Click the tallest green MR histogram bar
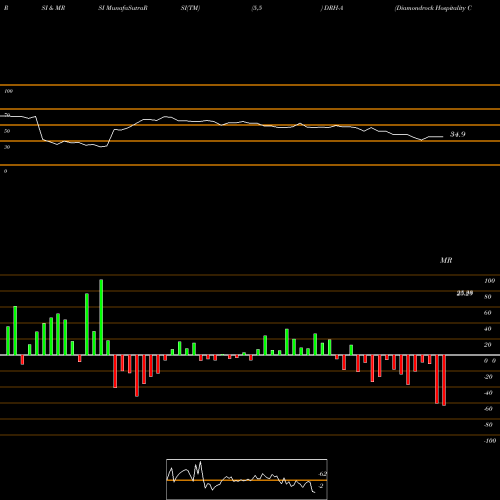The width and height of the screenshot is (500, 500). (101, 317)
